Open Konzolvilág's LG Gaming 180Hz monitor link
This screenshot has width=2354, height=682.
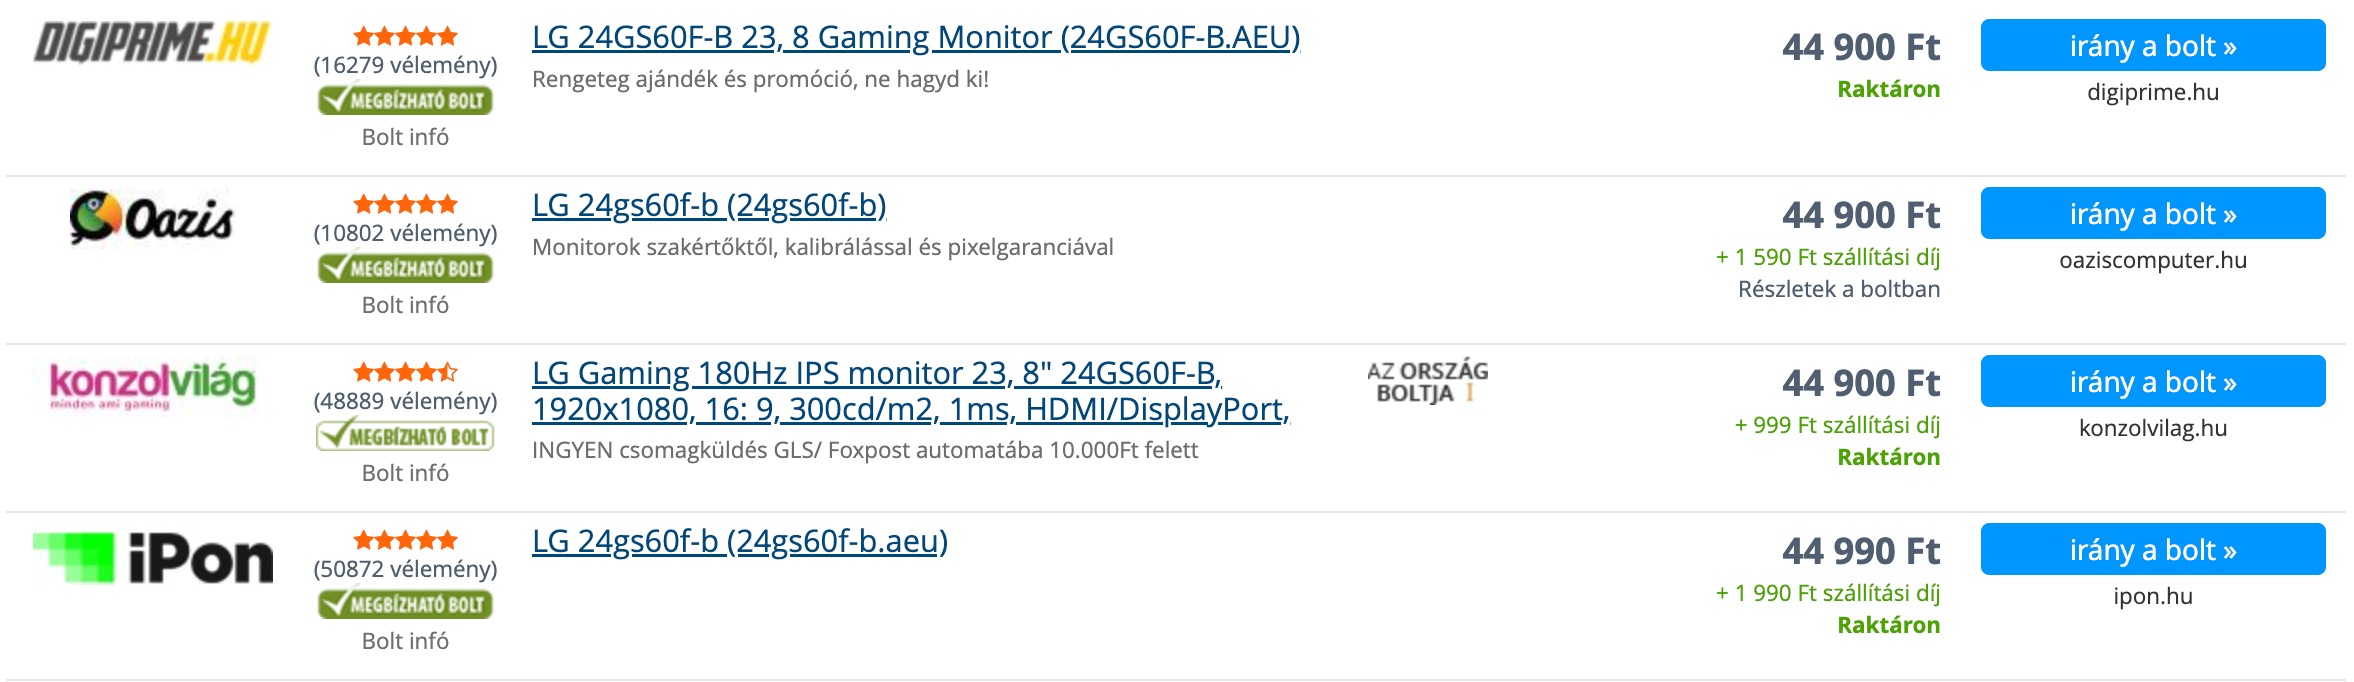(910, 391)
